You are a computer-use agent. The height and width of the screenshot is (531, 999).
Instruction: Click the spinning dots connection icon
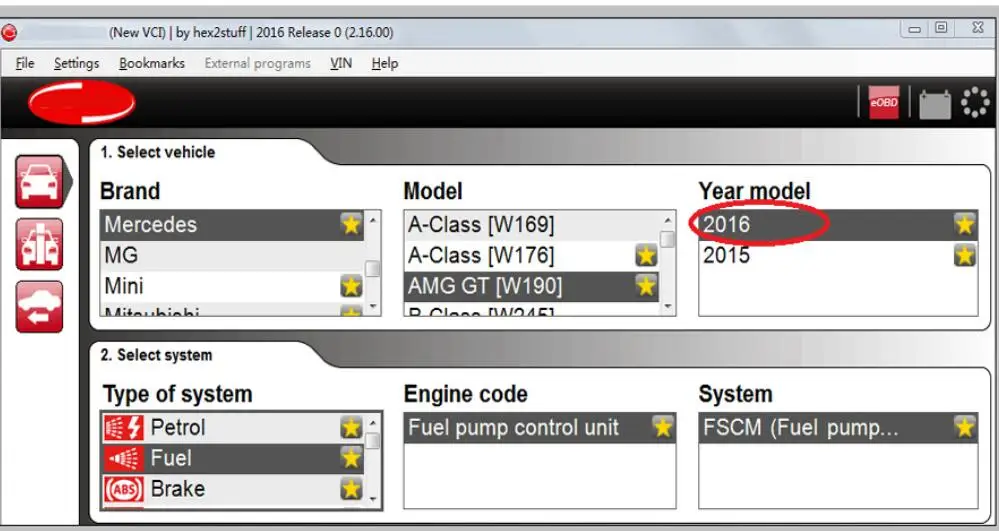pyautogui.click(x=975, y=103)
